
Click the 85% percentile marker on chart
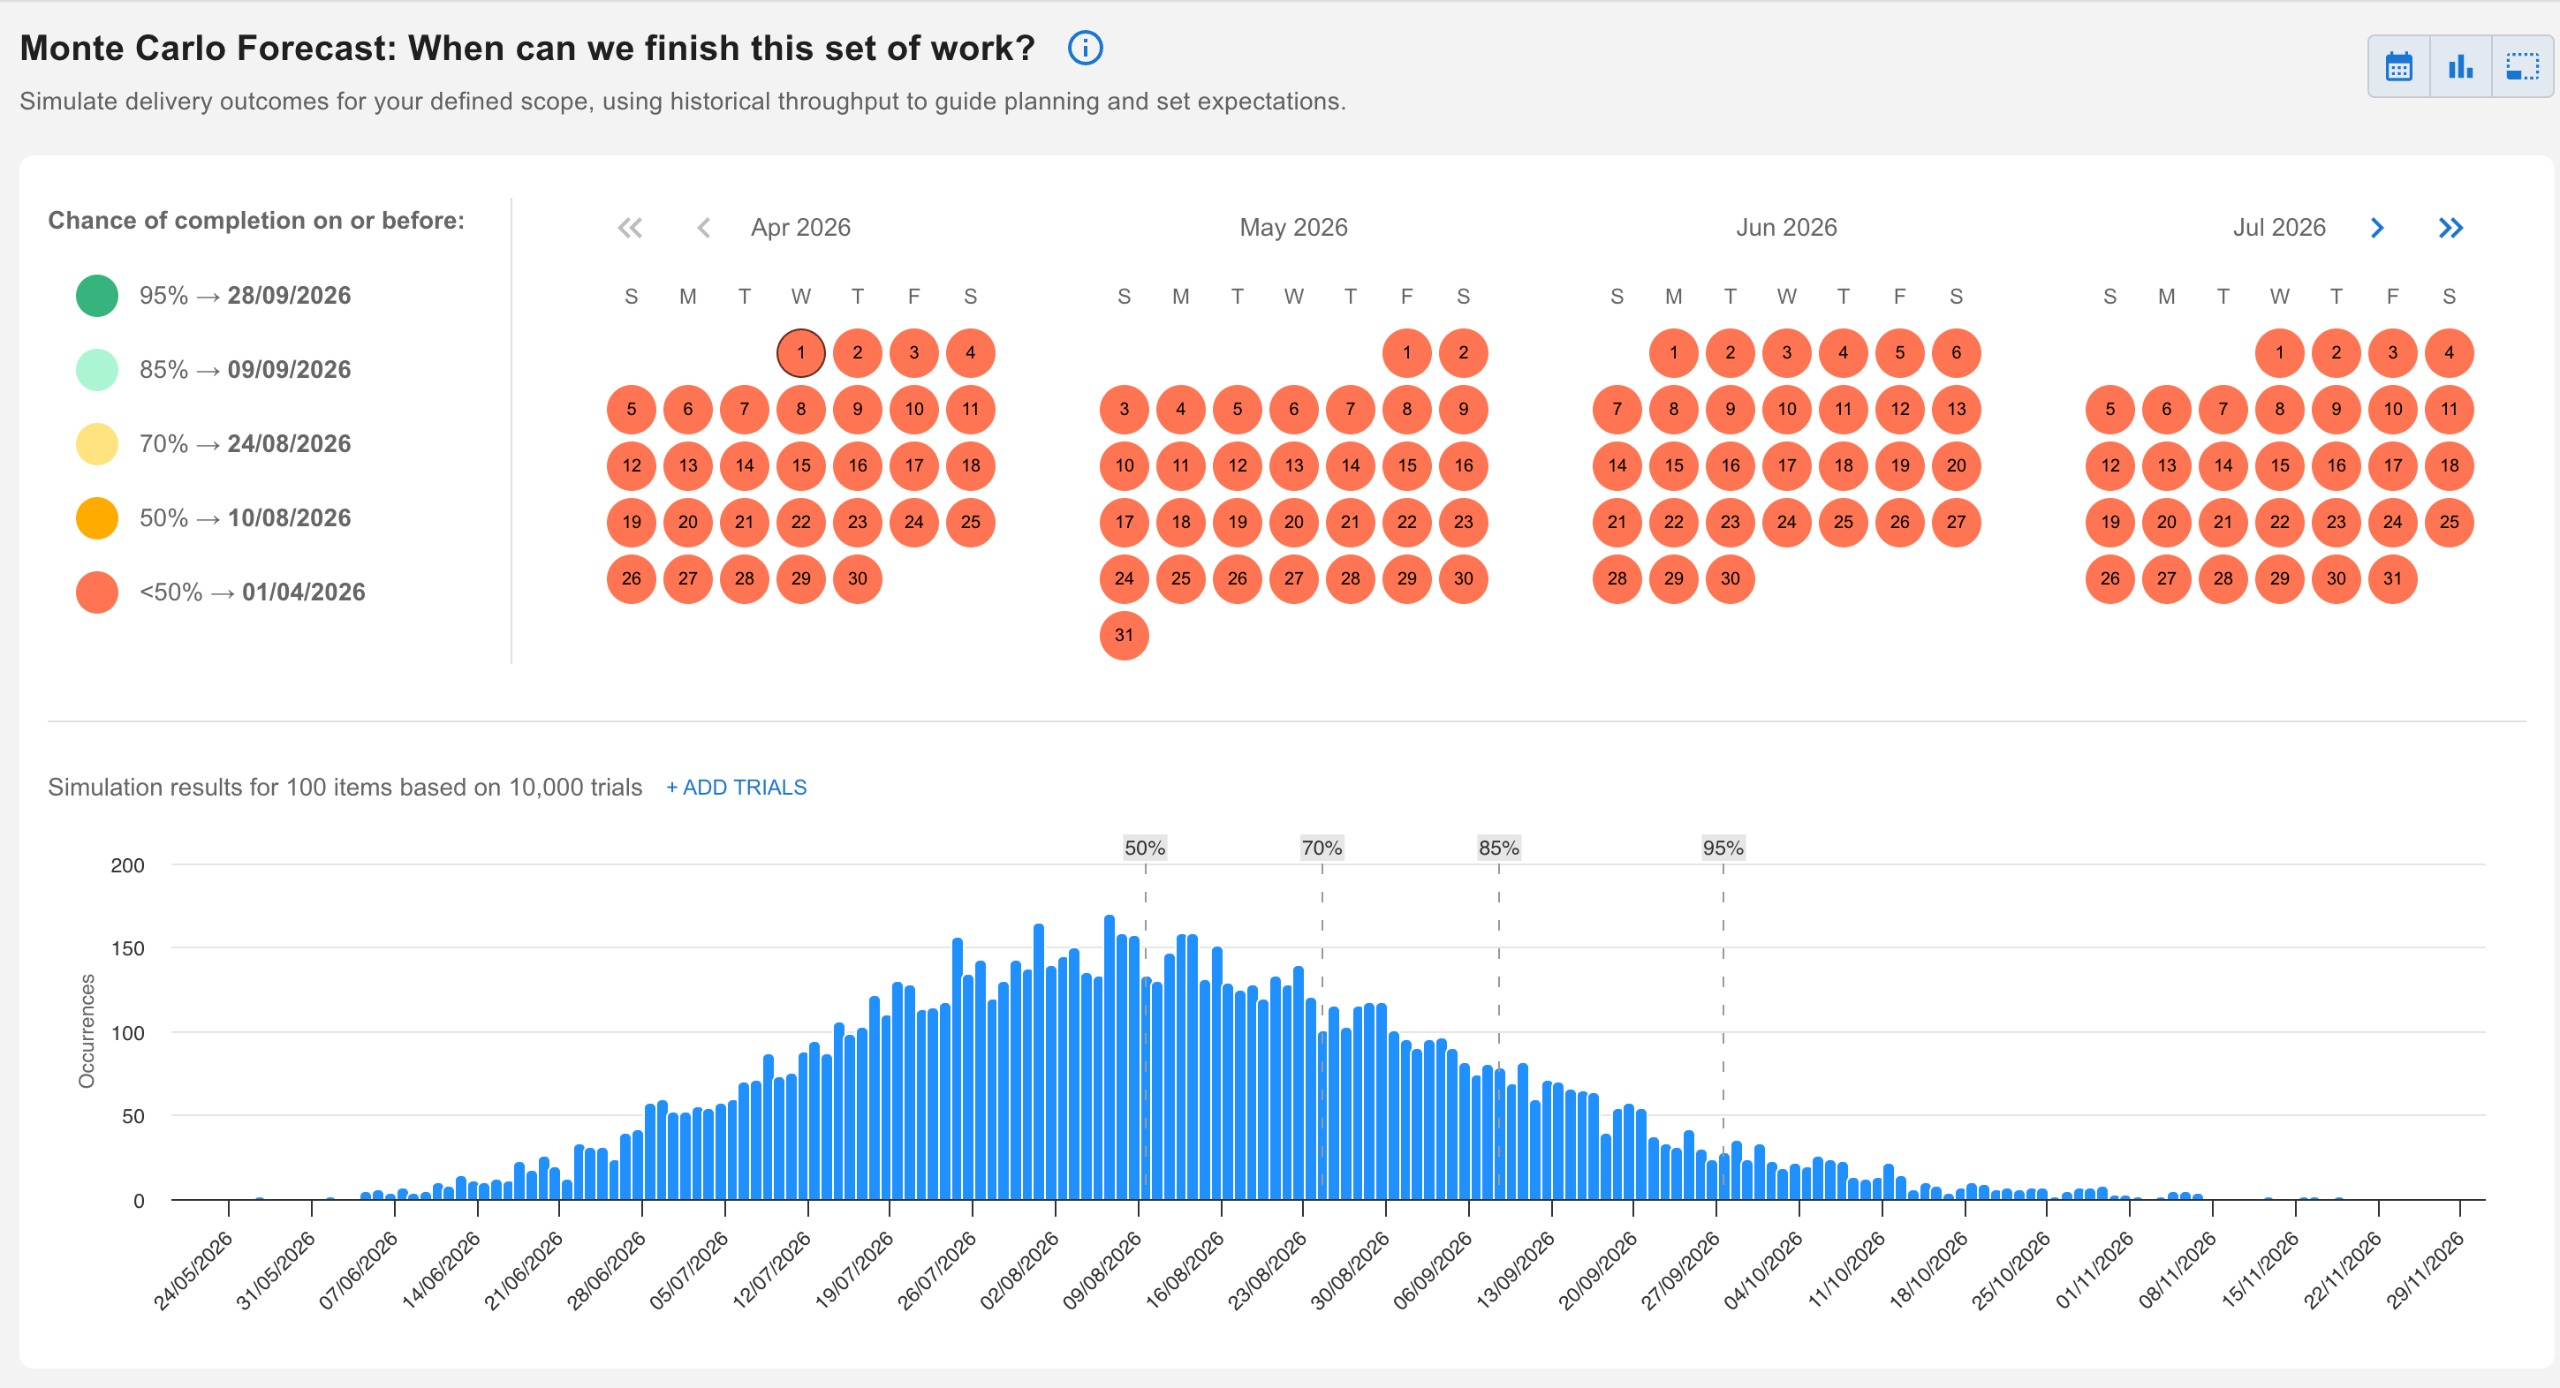point(1498,848)
